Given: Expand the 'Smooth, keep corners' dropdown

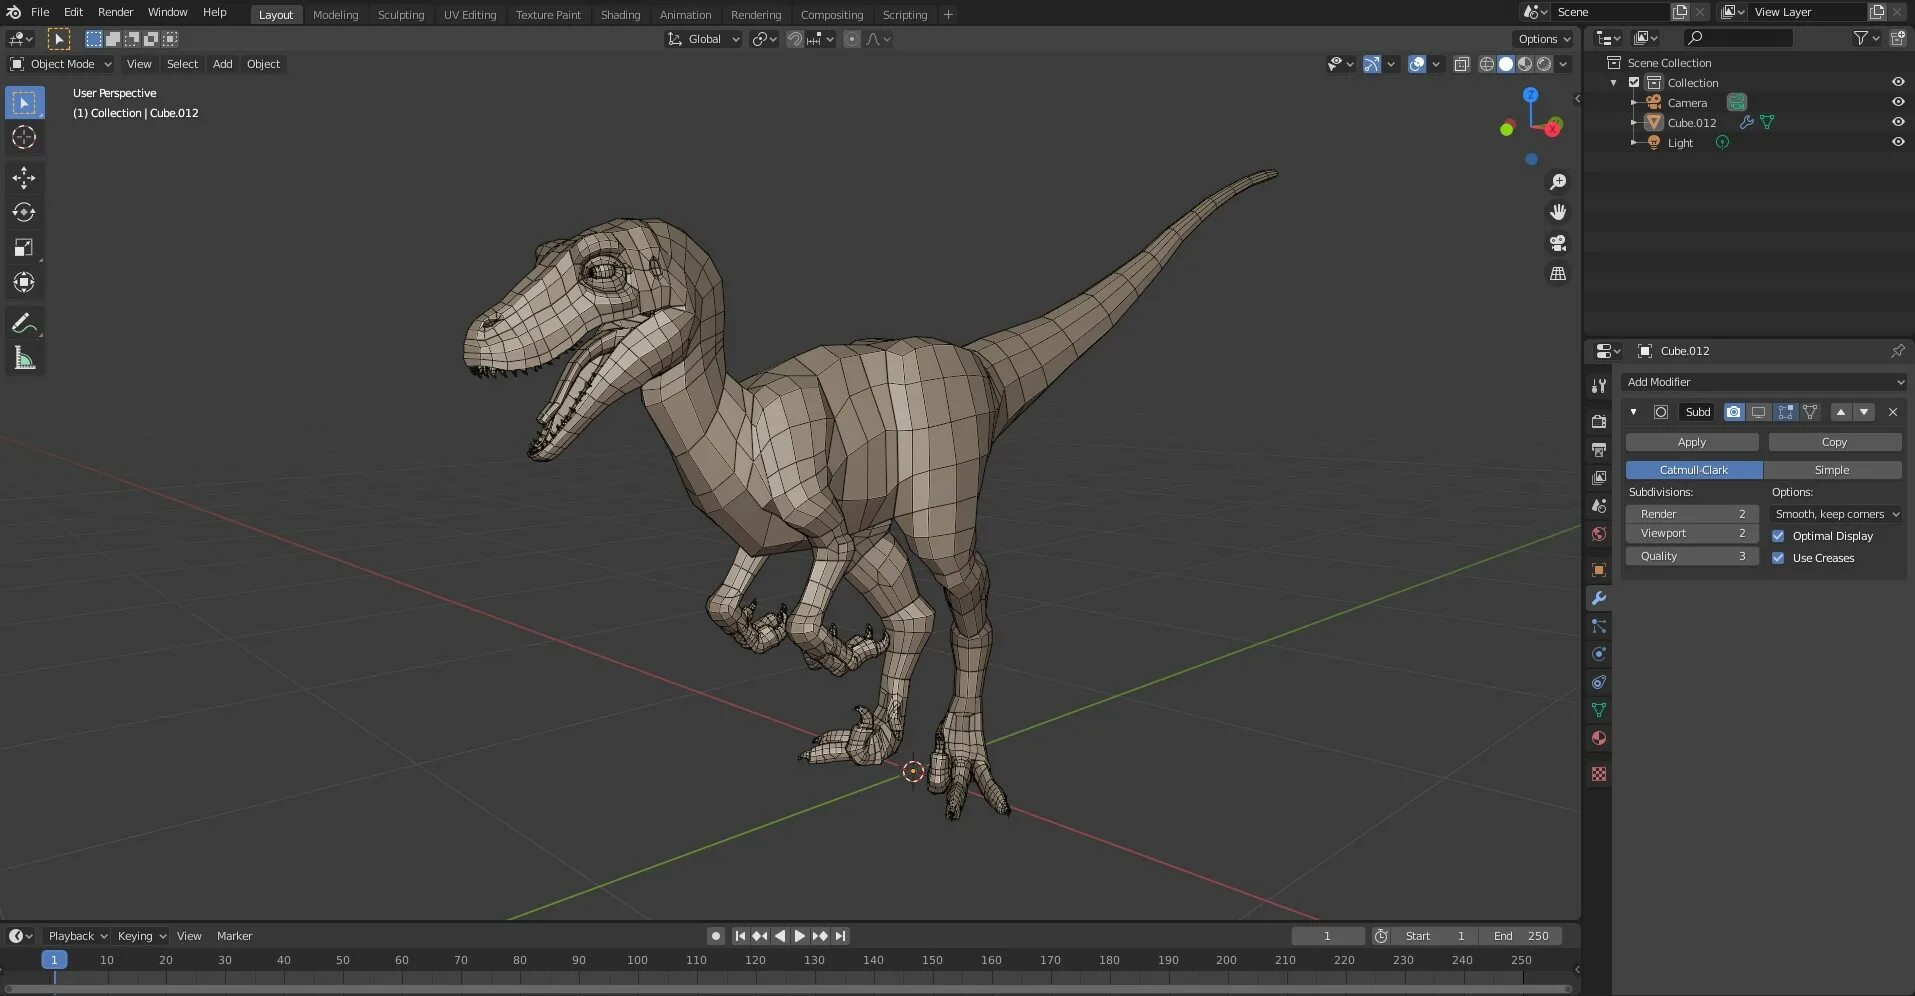Looking at the screenshot, I should pyautogui.click(x=1836, y=514).
